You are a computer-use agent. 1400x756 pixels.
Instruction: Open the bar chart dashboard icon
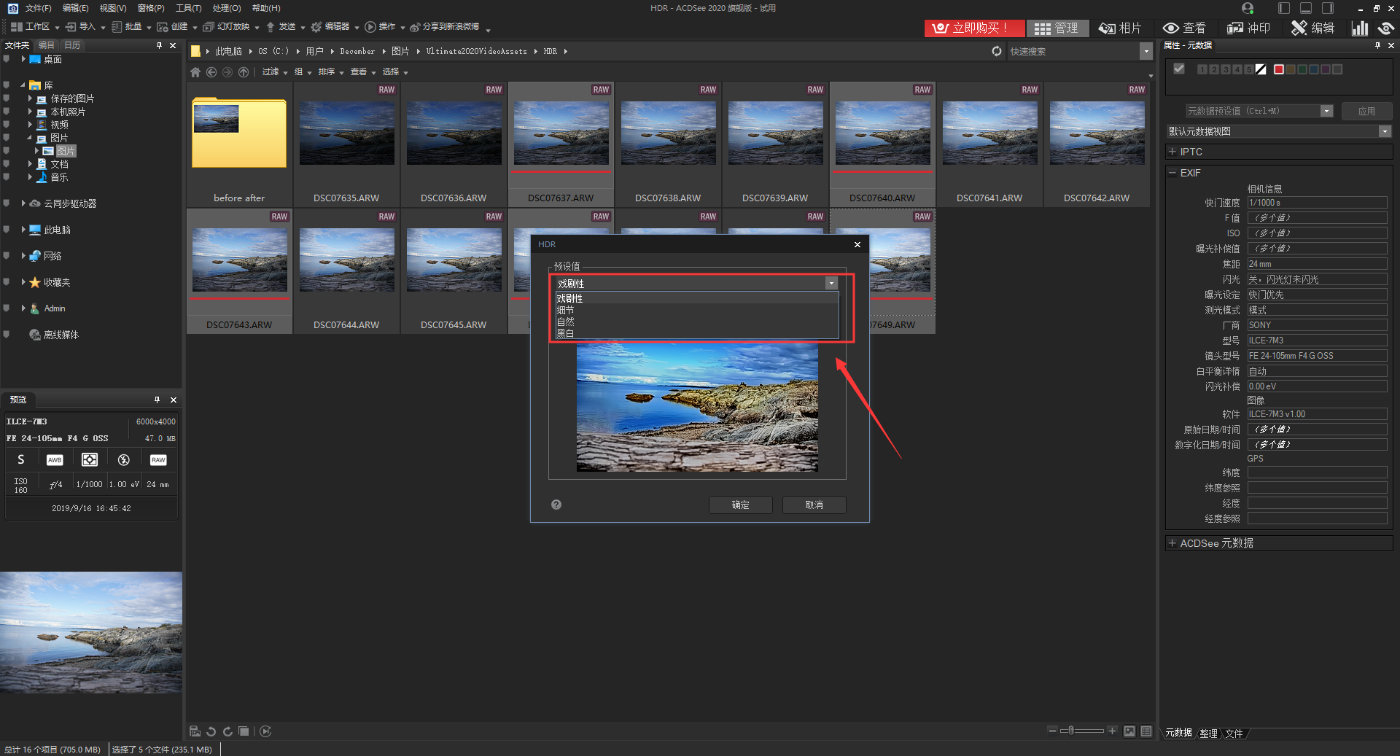pyautogui.click(x=1360, y=28)
